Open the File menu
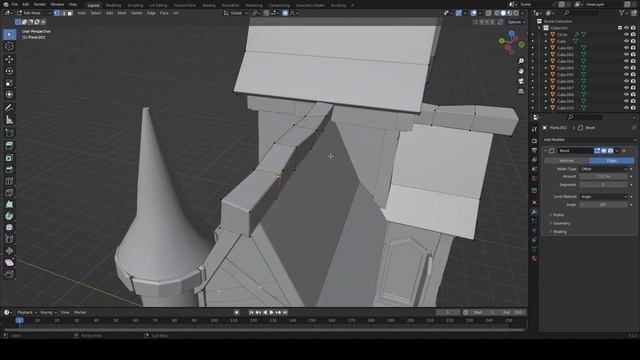640x360 pixels. pos(15,4)
